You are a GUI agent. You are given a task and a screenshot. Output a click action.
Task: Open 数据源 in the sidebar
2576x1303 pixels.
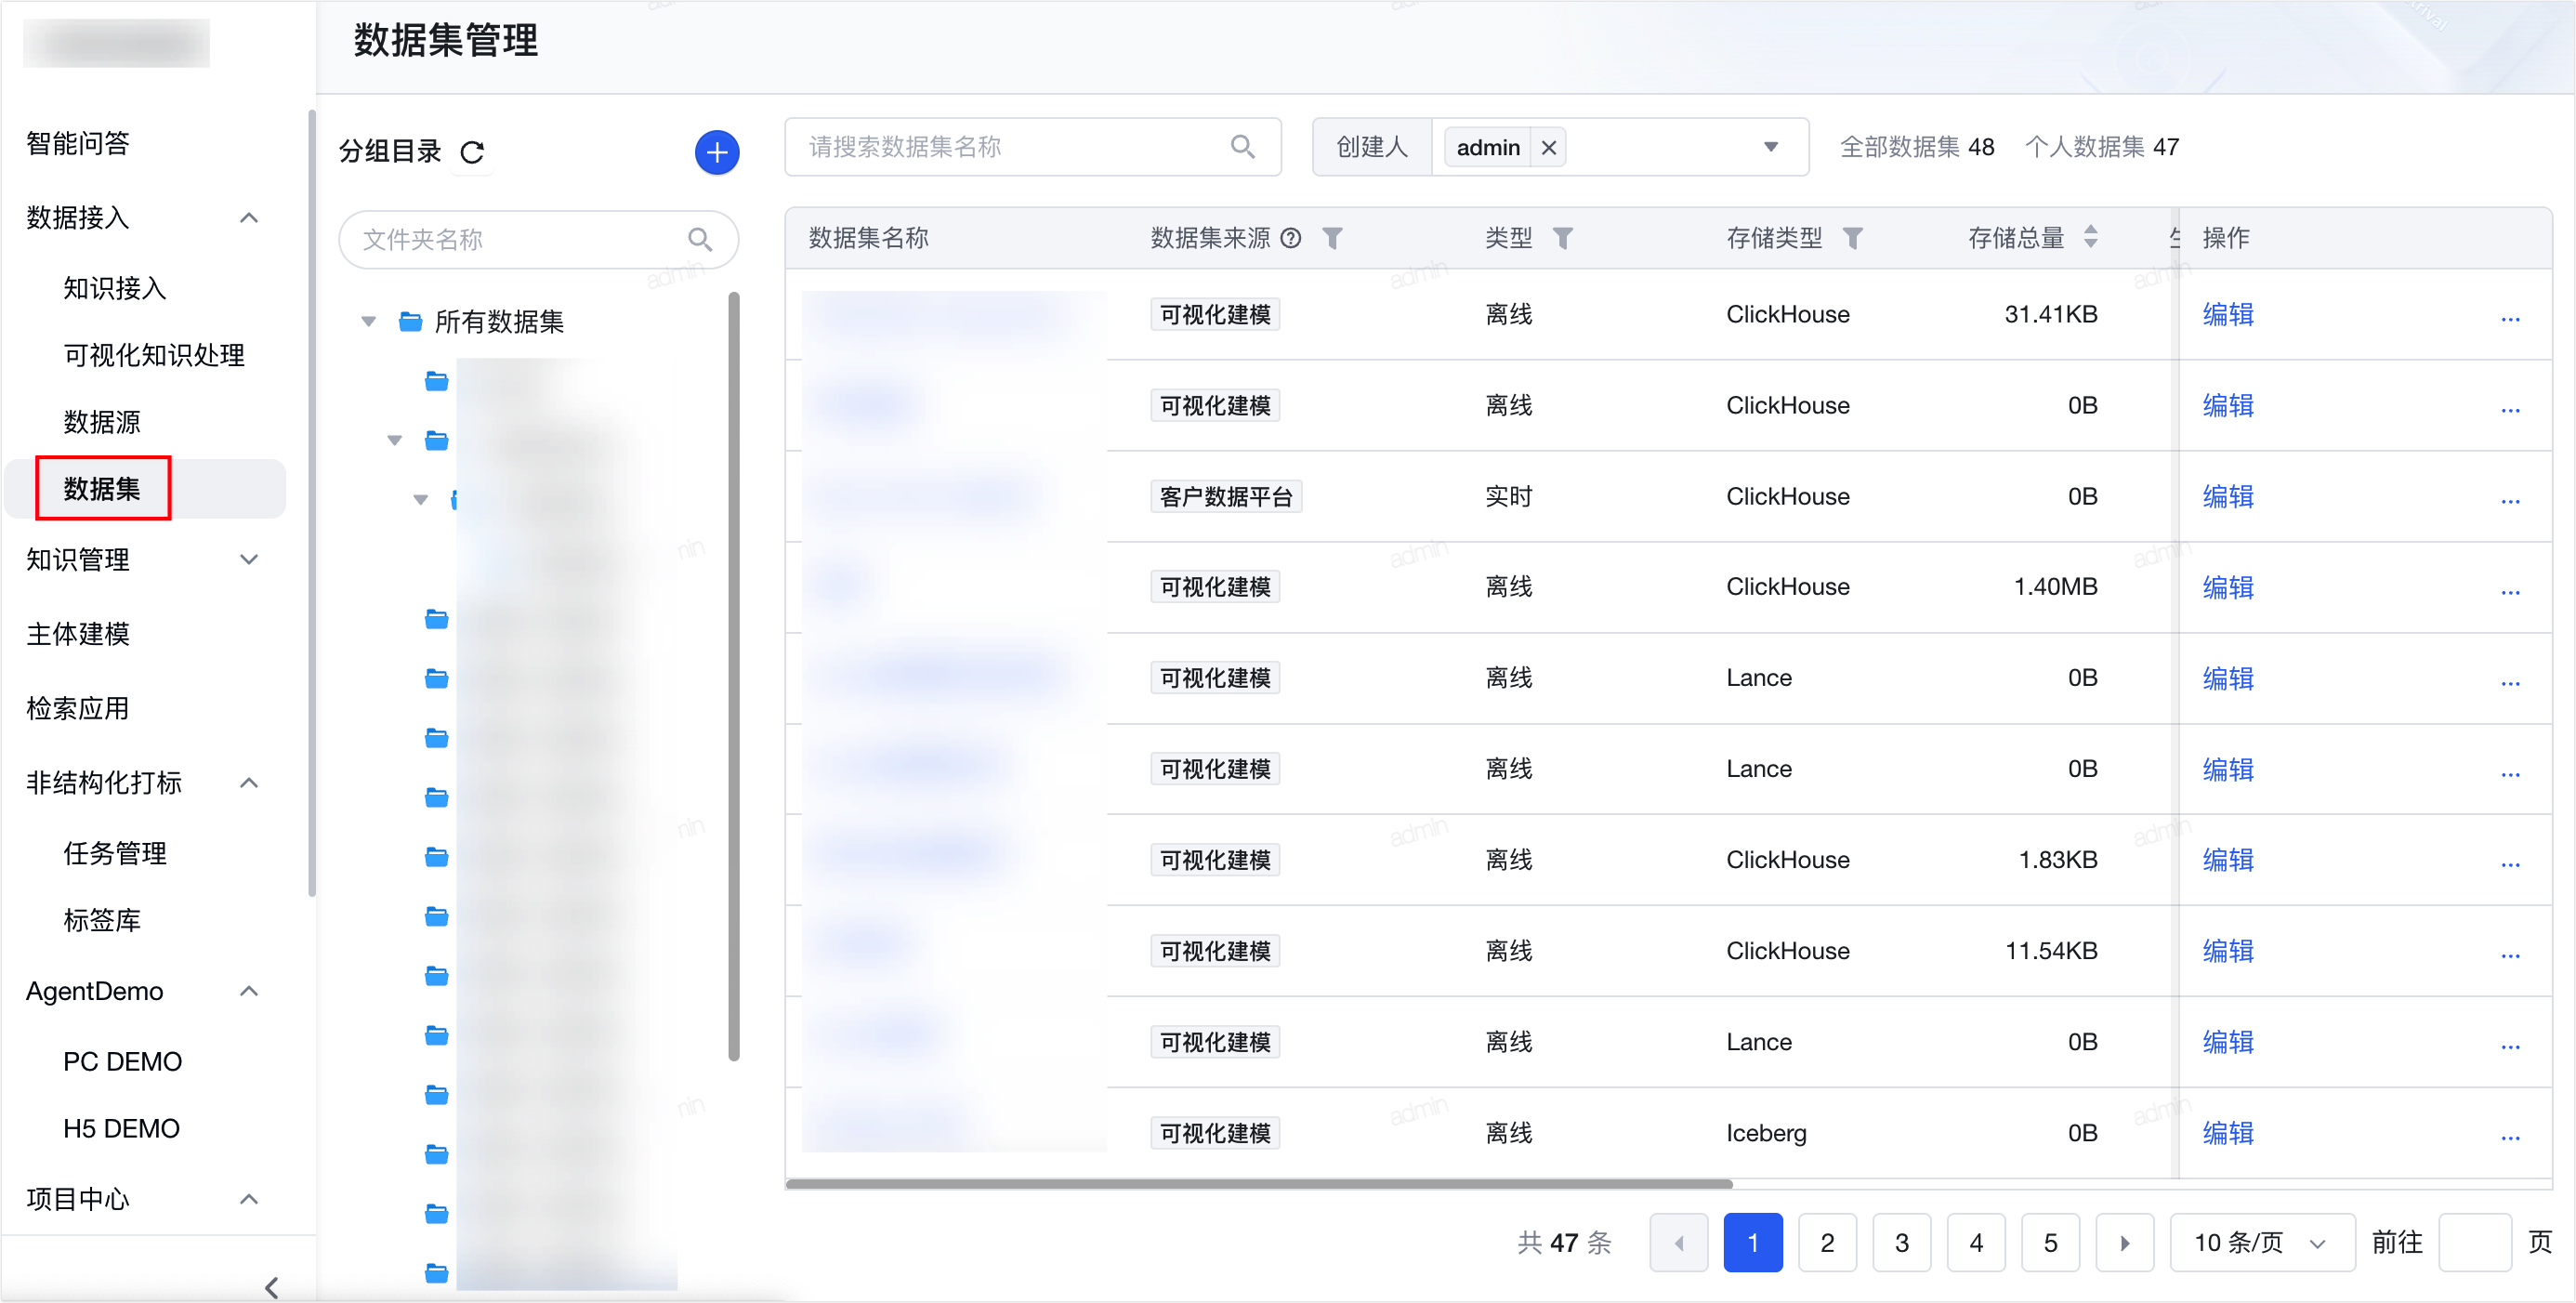point(102,423)
